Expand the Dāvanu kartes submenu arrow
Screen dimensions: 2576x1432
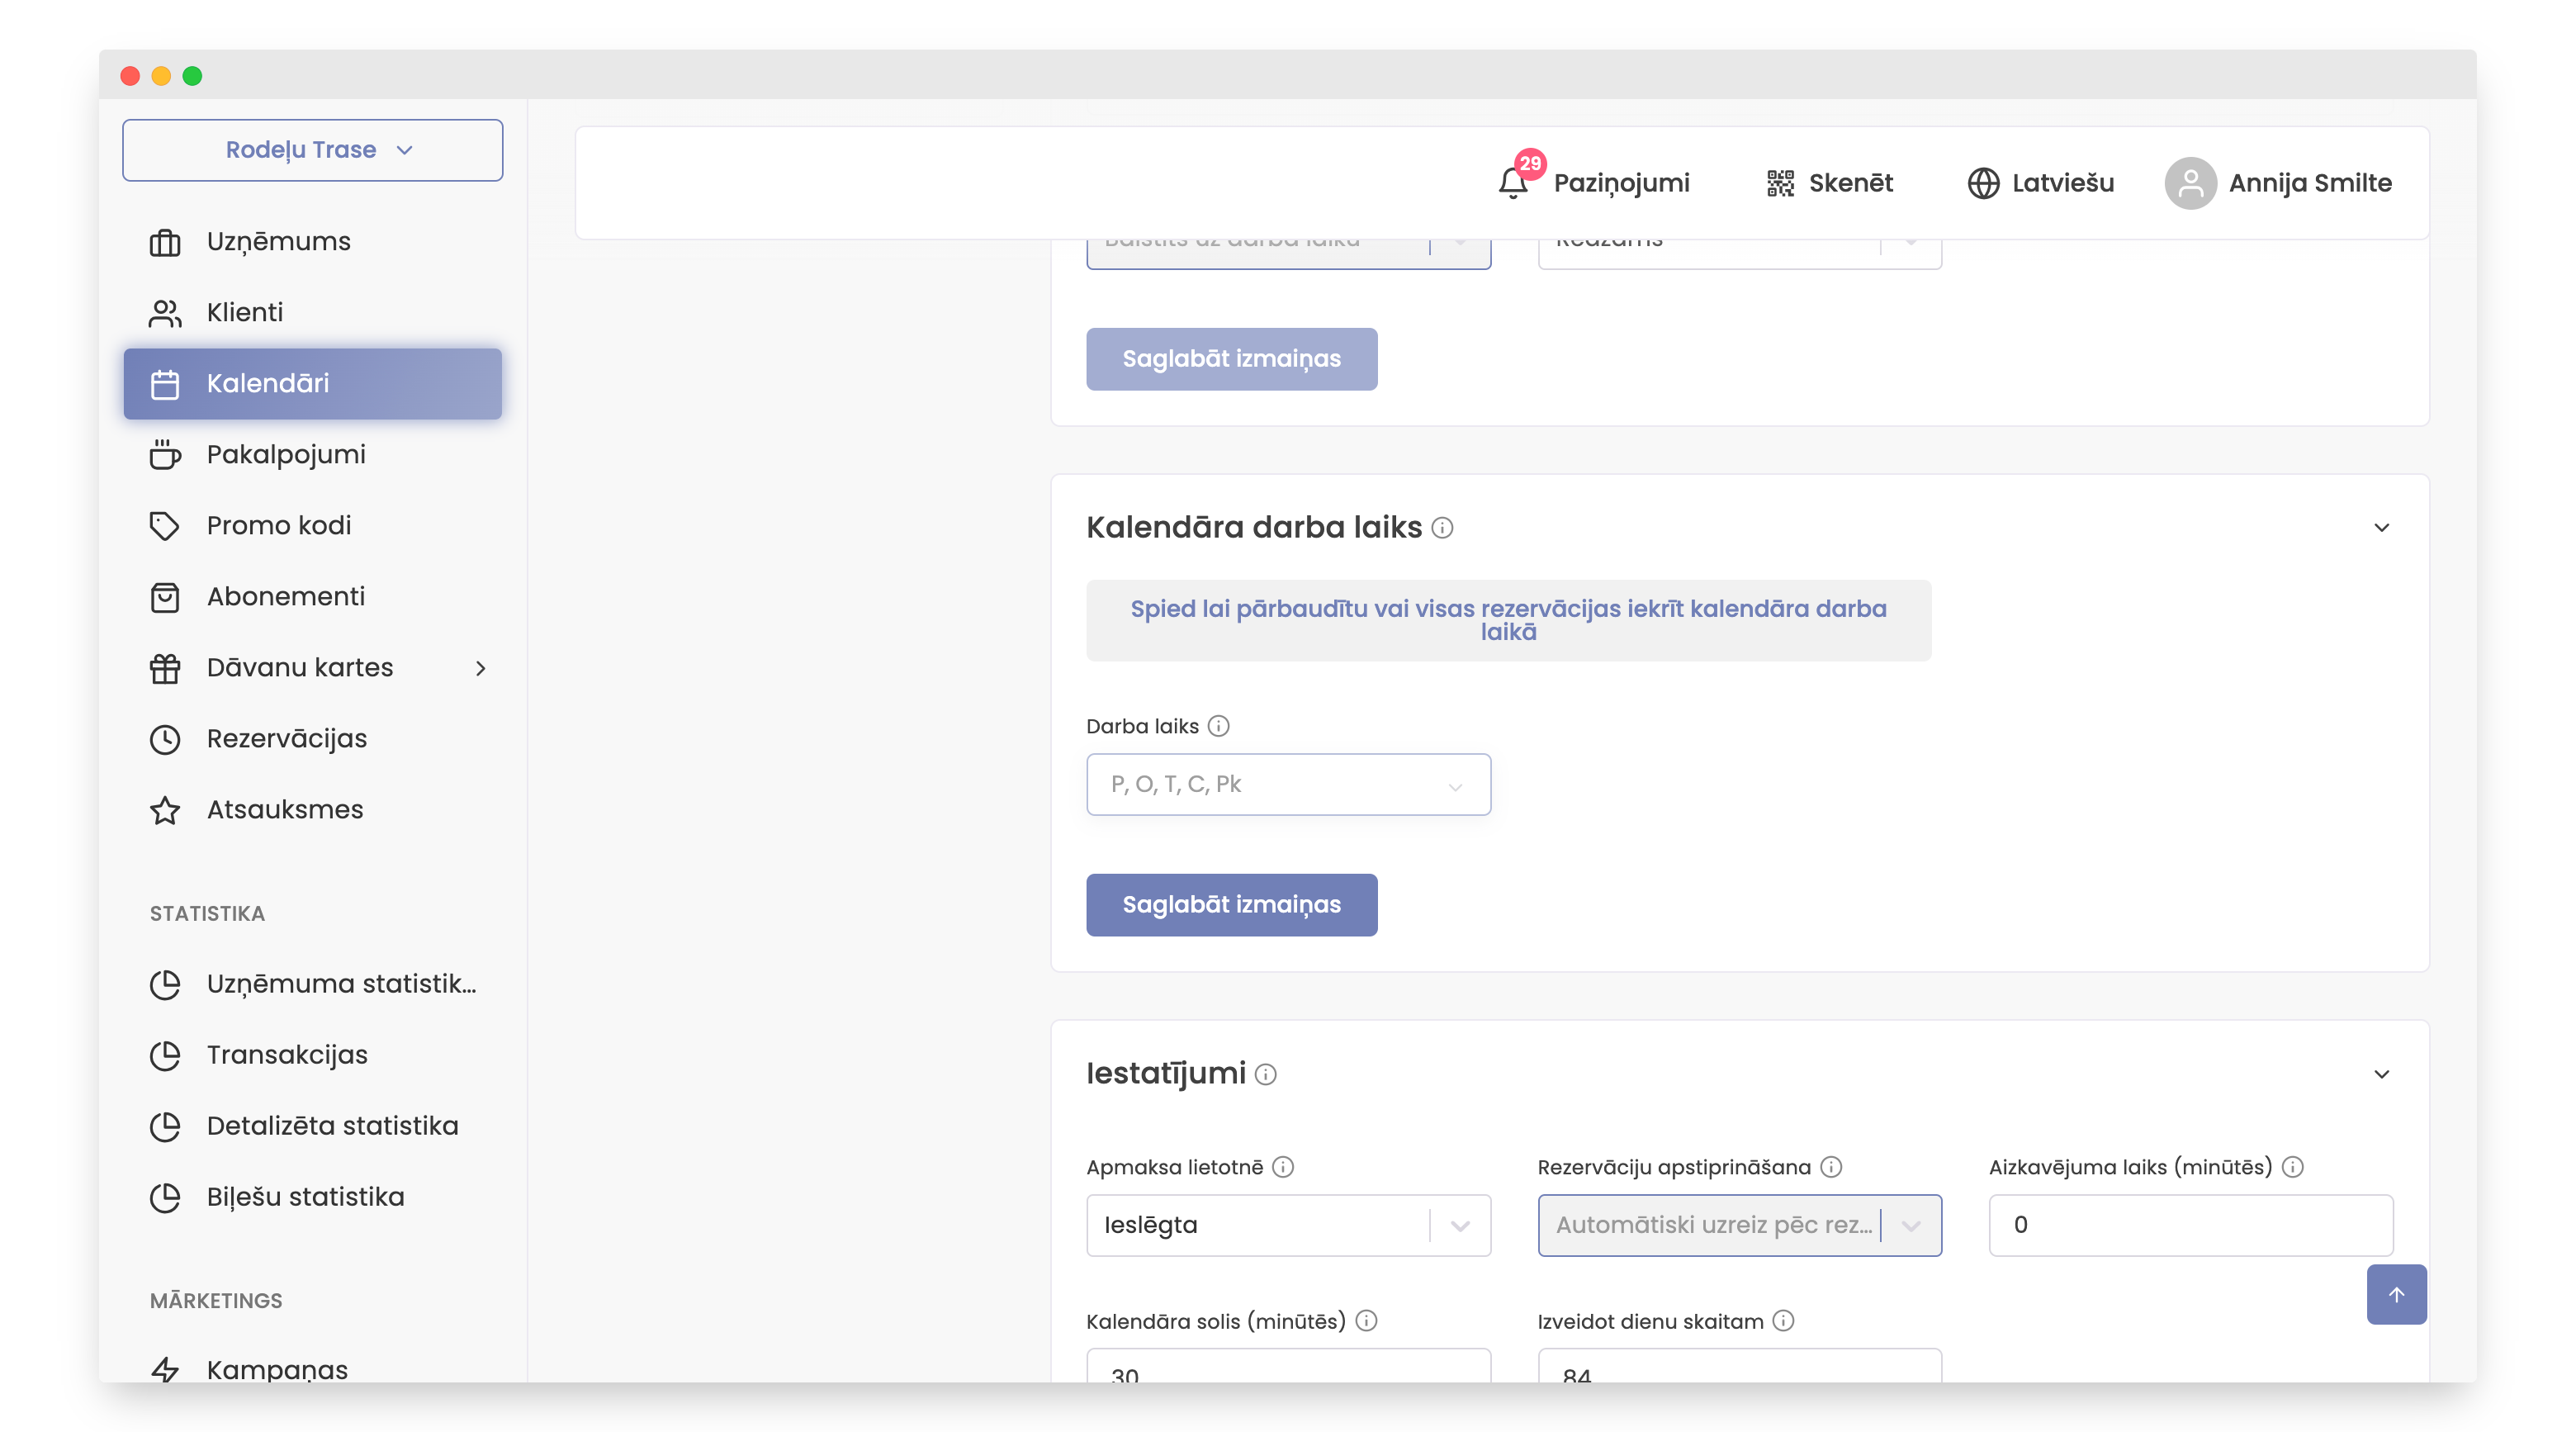pyautogui.click(x=481, y=668)
